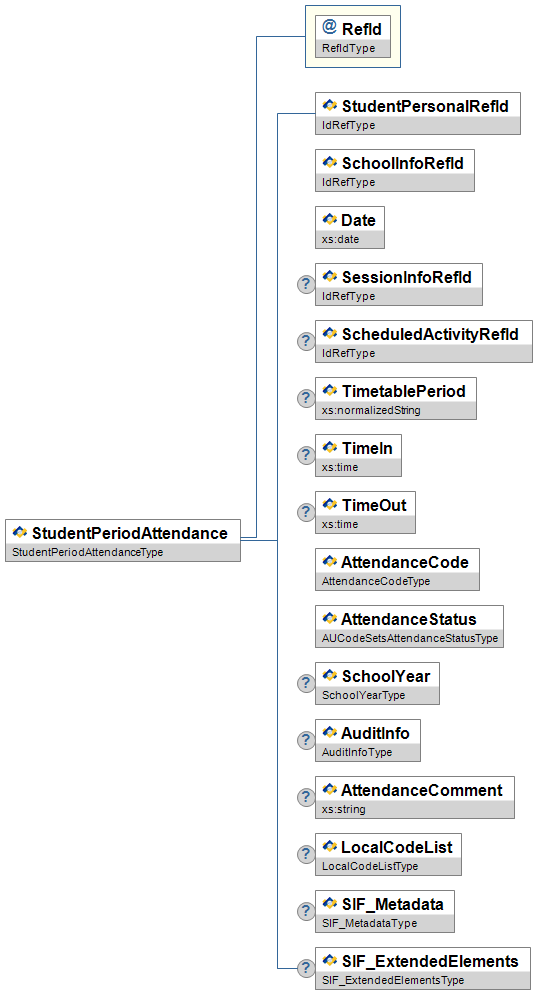This screenshot has height=994, width=555.
Task: Open the Date element node
Action: [x=349, y=227]
